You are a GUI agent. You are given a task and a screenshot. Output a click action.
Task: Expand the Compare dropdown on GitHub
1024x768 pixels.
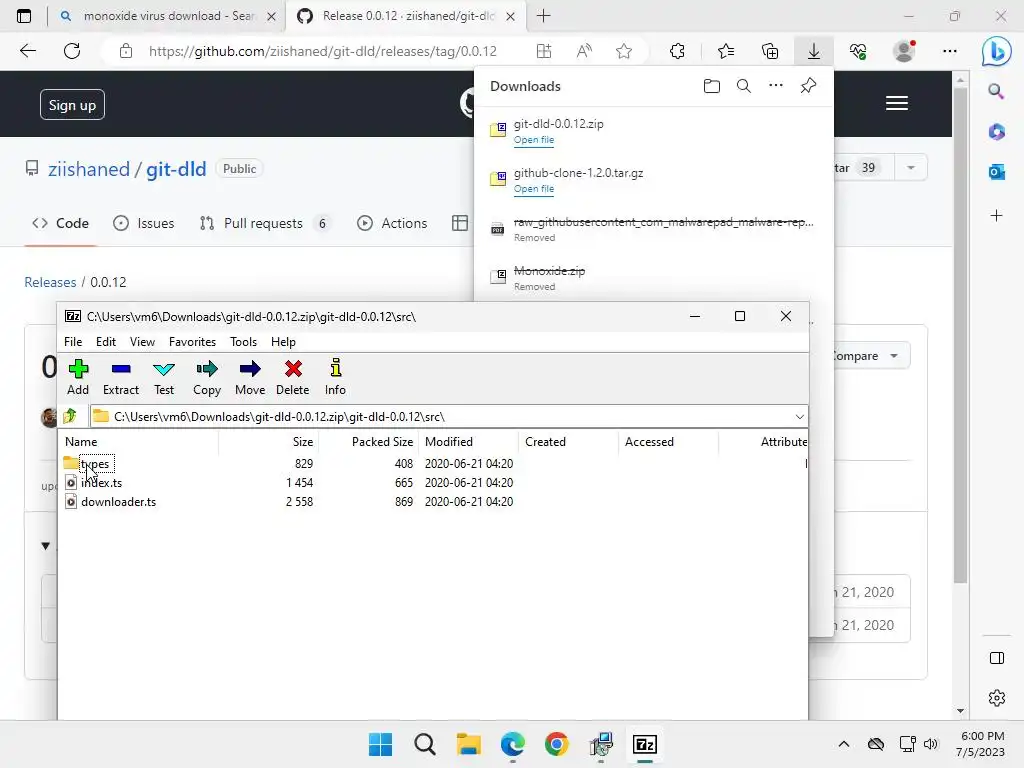[x=894, y=356]
